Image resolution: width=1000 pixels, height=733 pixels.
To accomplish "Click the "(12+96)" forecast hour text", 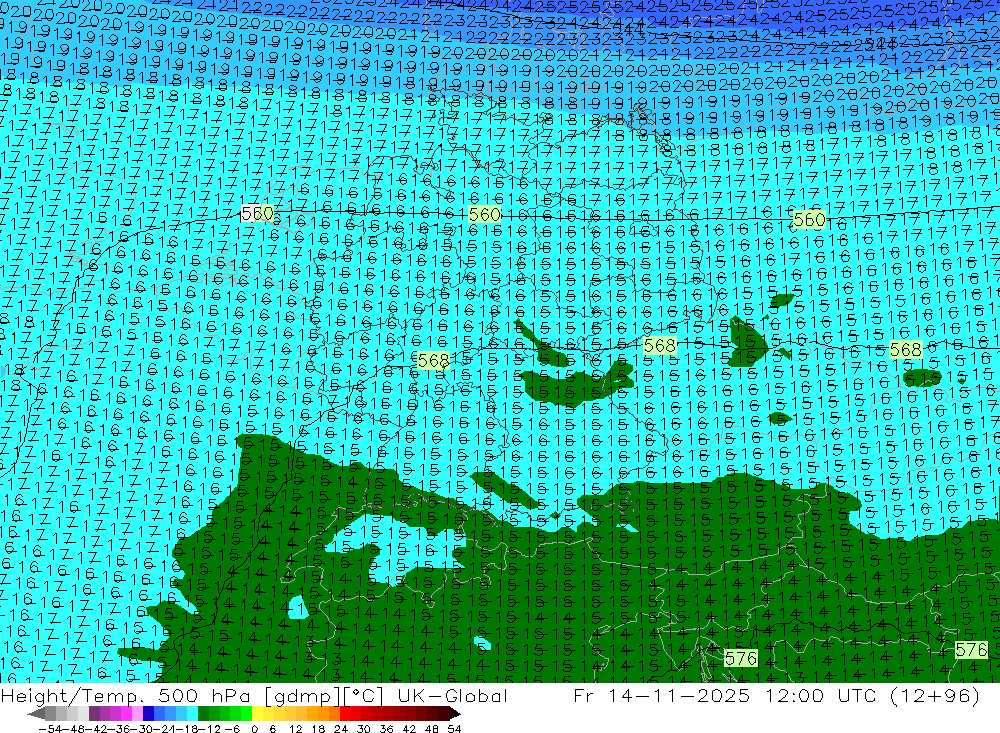I will pos(933,696).
